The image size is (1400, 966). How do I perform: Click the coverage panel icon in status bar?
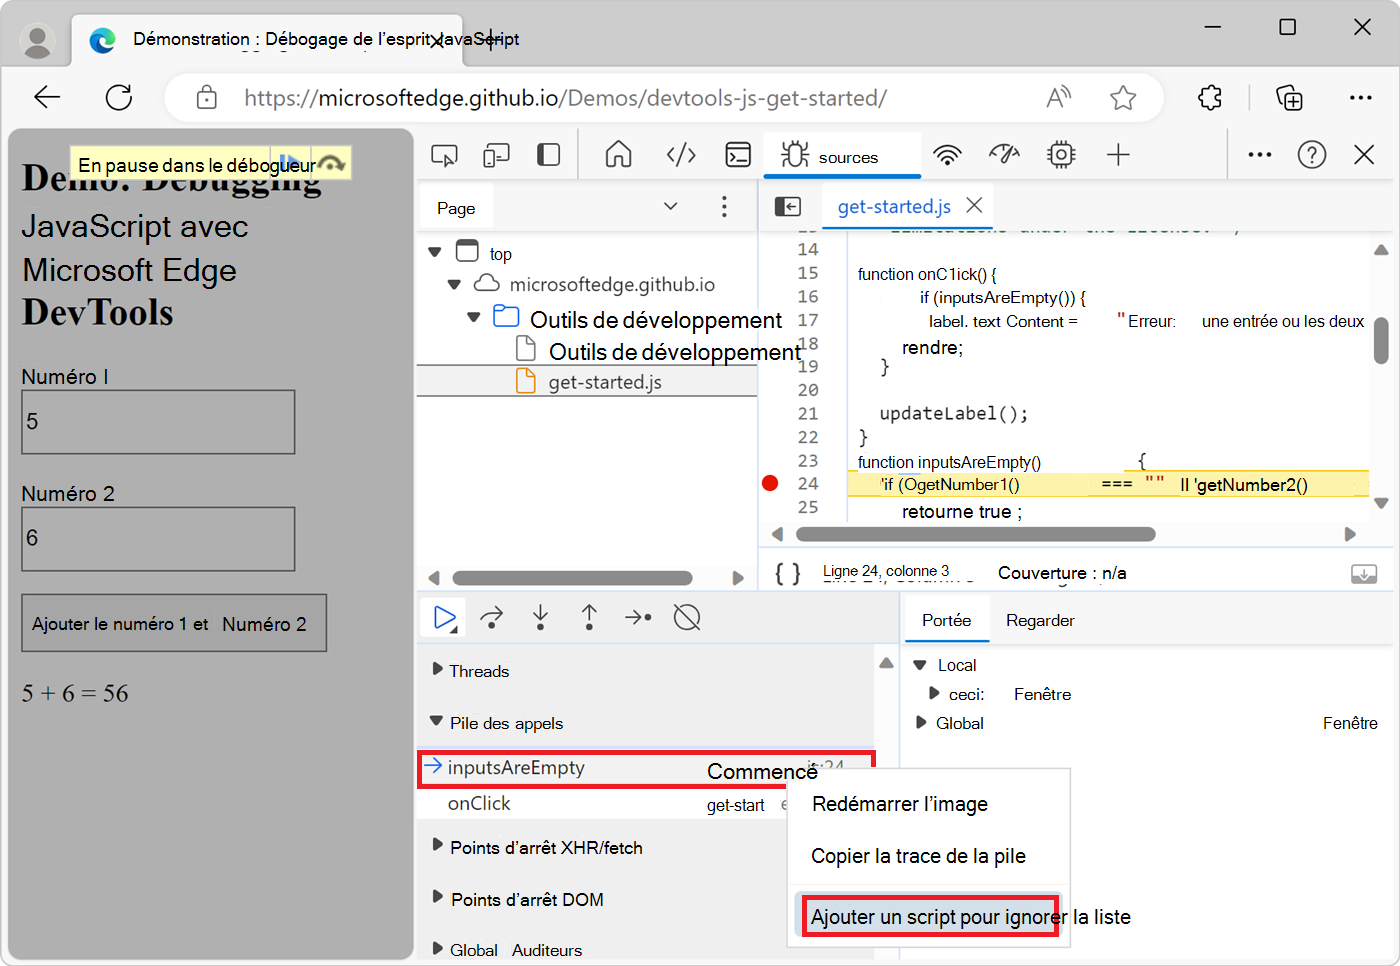[x=1364, y=574]
